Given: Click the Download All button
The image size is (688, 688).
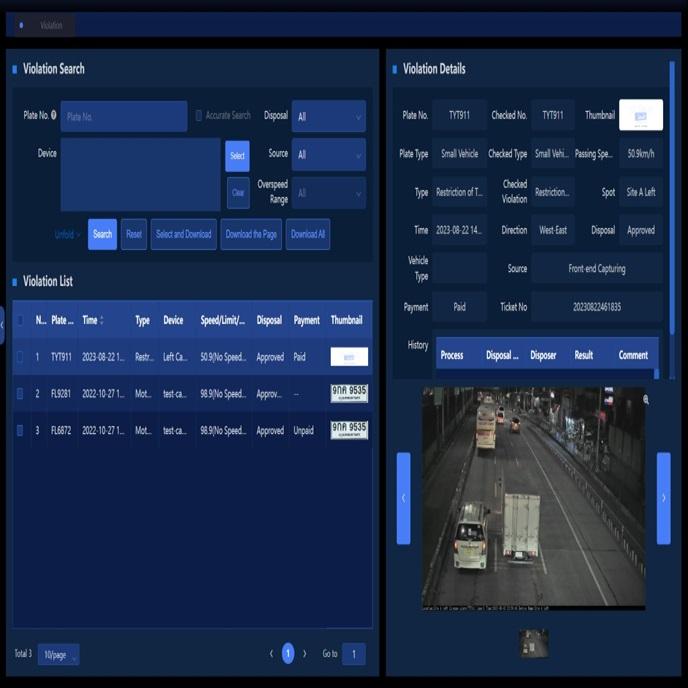Looking at the screenshot, I should point(307,235).
